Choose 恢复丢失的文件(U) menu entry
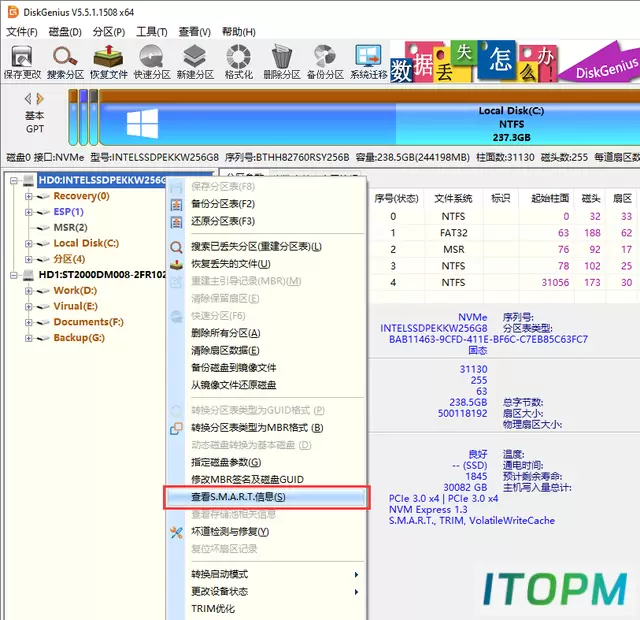 (231, 264)
